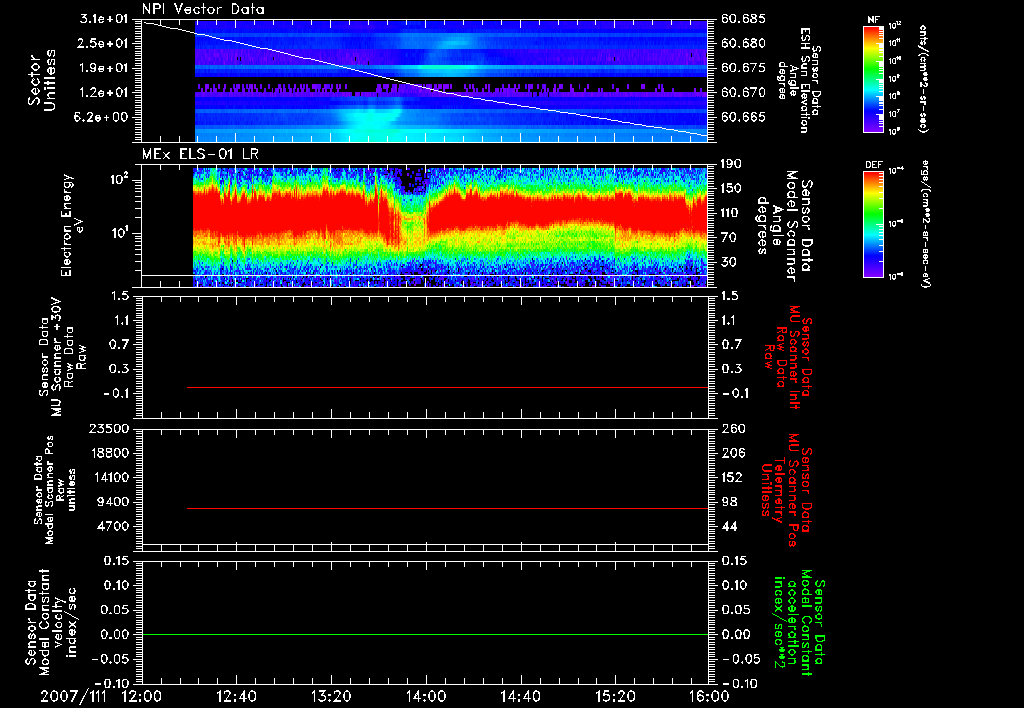
Task: Click the '1.2e+01' sector tick value
Action: pos(104,92)
